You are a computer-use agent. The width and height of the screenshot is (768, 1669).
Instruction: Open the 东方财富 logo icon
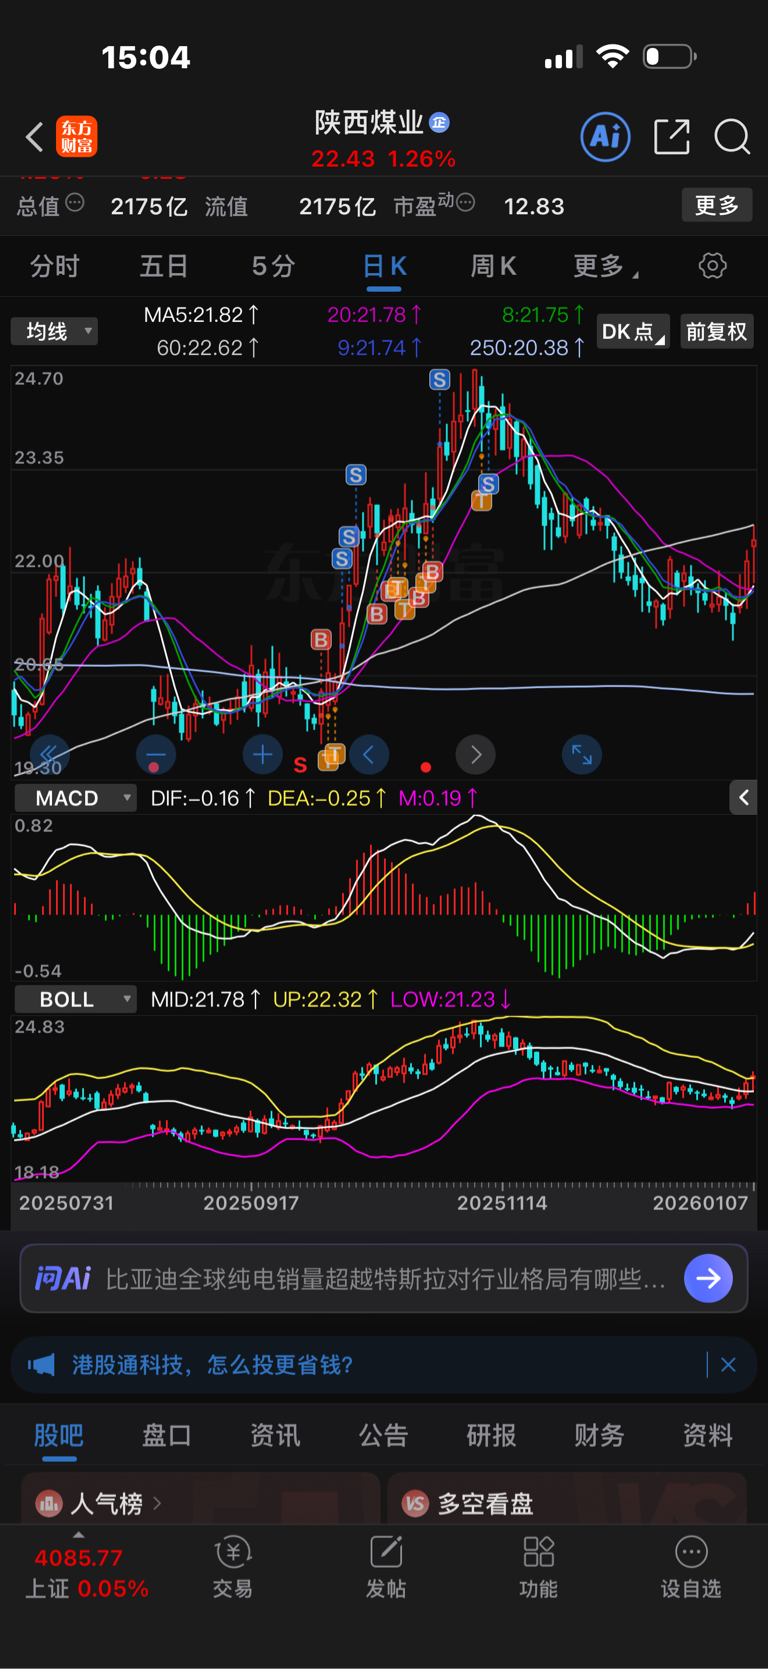click(x=77, y=136)
